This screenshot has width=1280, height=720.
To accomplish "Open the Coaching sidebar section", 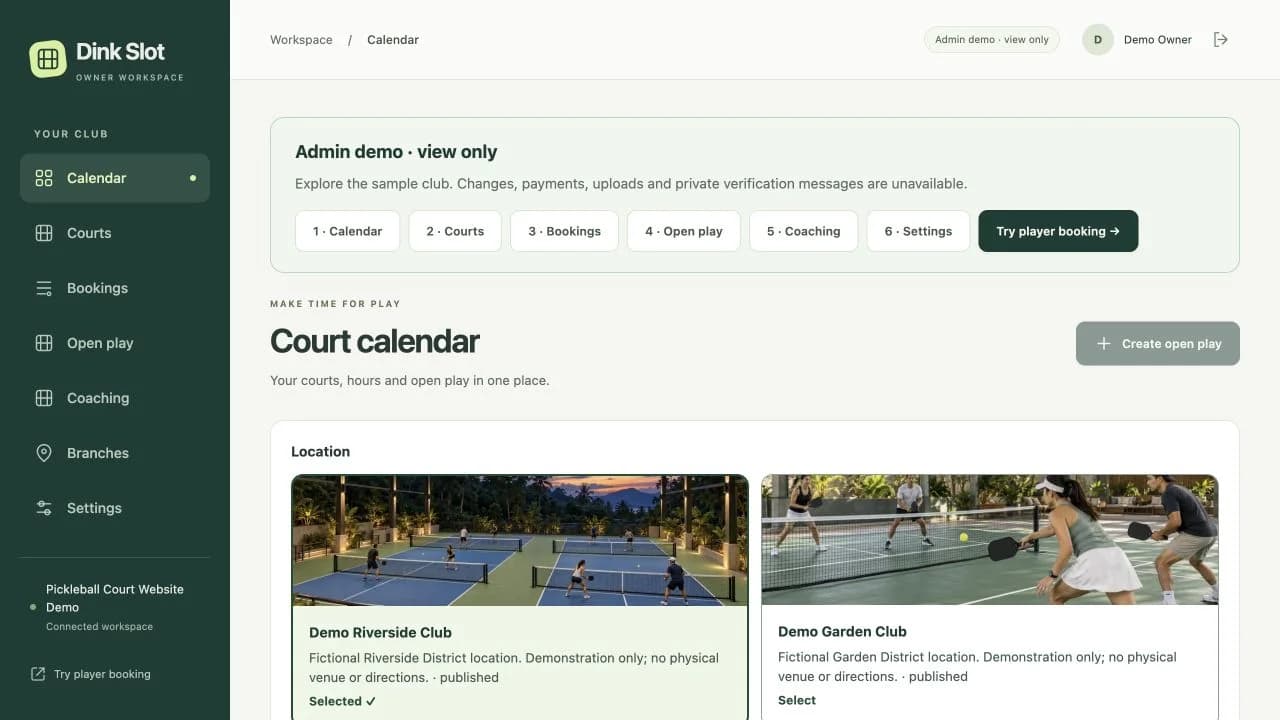I will [x=115, y=398].
